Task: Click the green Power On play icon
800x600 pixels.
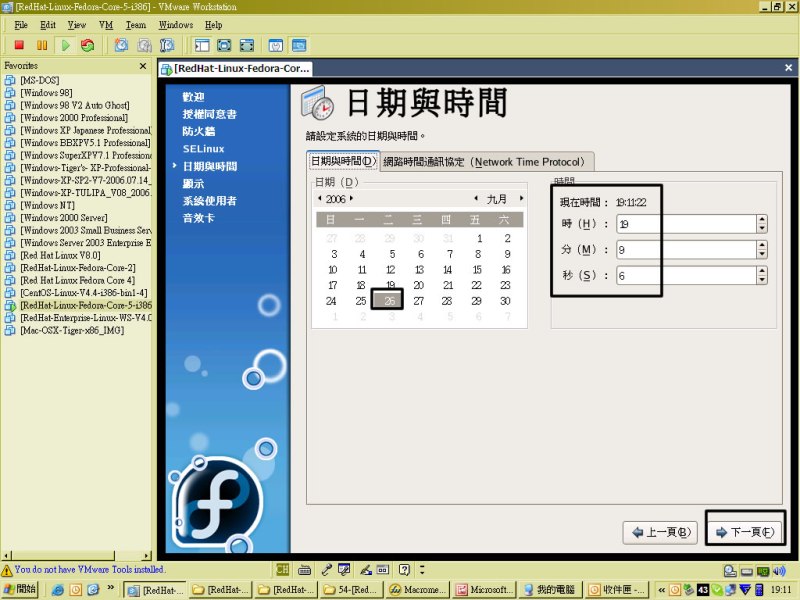Action: pos(65,45)
